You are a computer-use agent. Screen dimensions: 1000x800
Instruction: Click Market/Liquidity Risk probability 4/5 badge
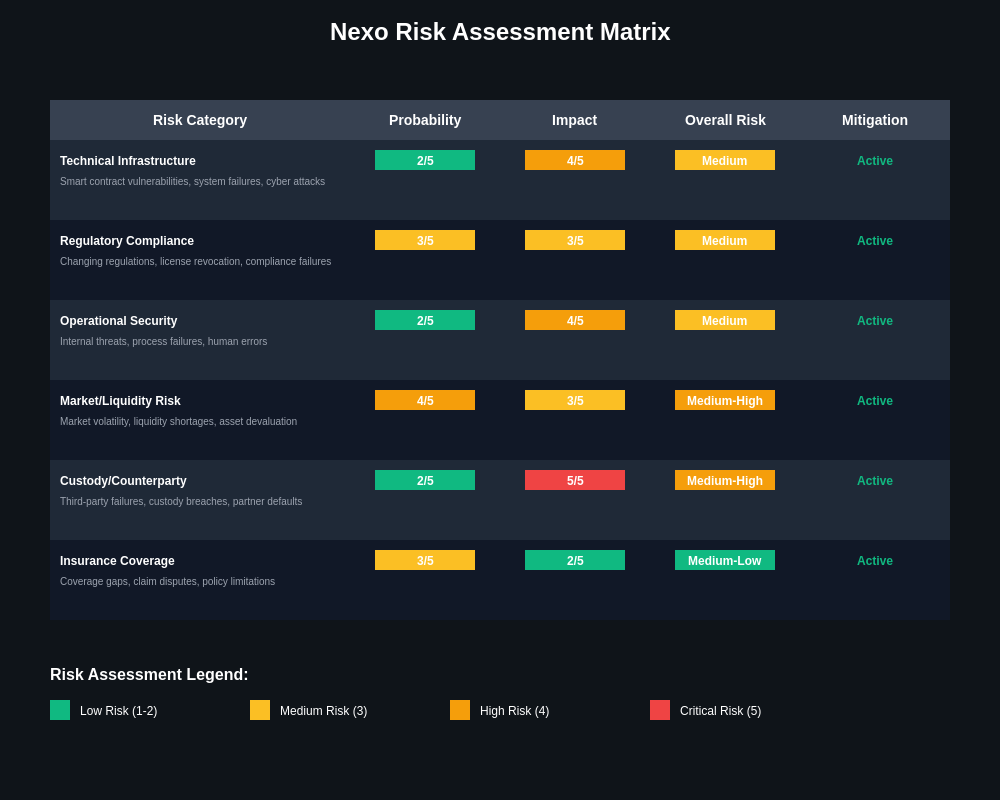(x=425, y=400)
